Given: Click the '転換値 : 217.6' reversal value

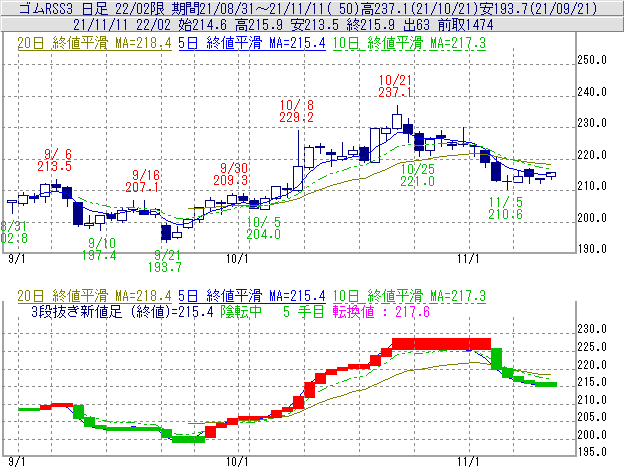Looking at the screenshot, I should (381, 311).
